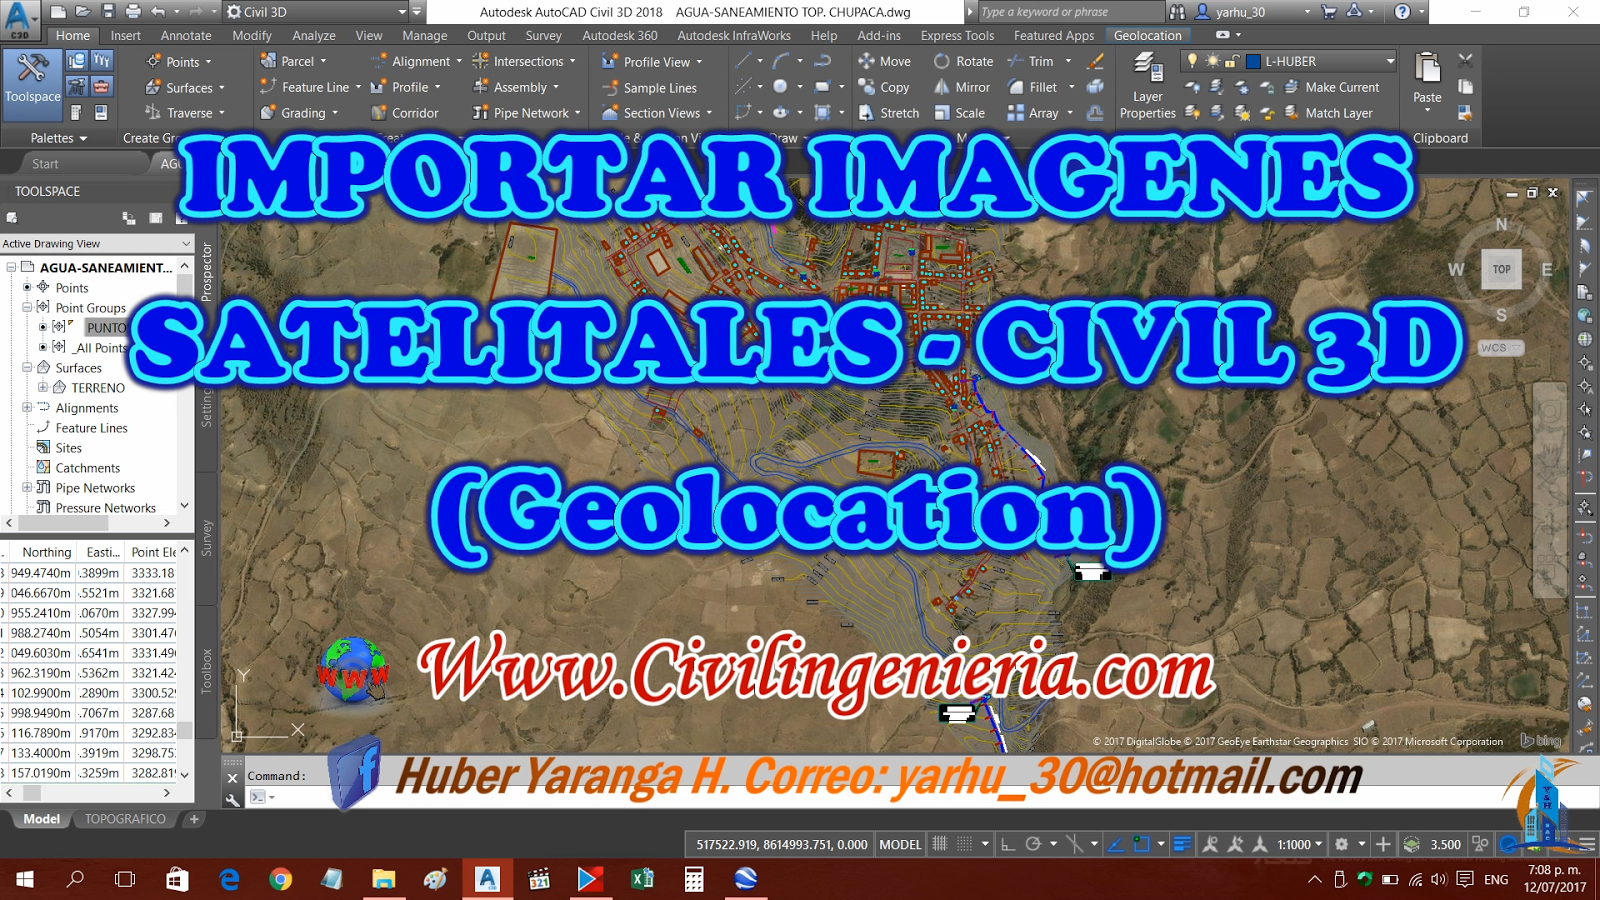
Task: Click the Pipe Network tool
Action: click(526, 113)
